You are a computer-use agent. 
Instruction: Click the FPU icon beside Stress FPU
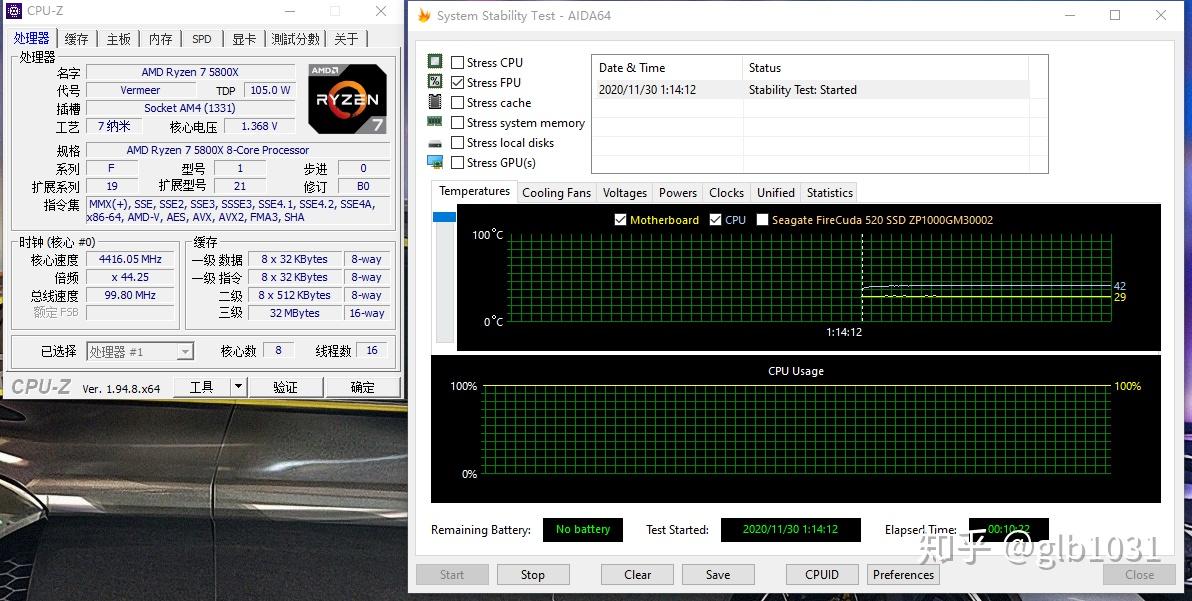(434, 81)
